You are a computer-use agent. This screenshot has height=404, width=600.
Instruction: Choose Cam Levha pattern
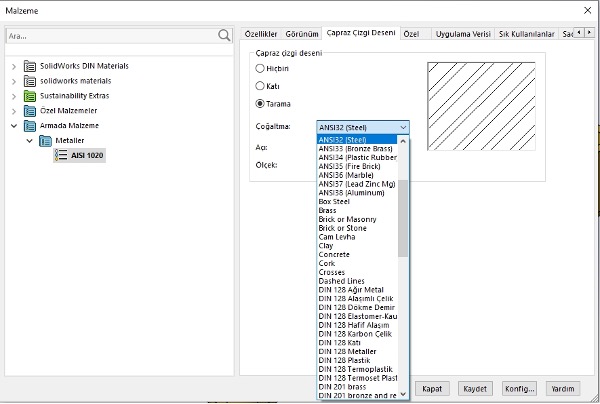coord(357,237)
